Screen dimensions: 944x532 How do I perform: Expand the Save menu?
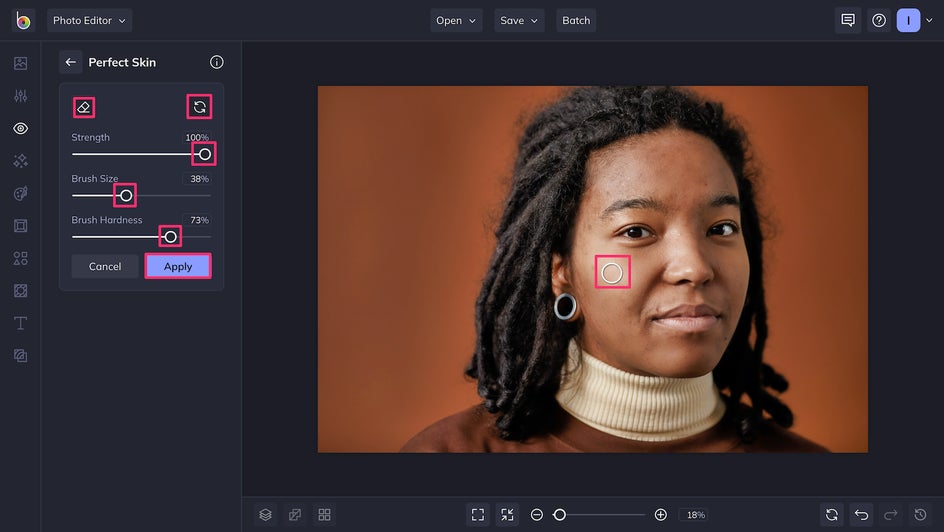point(519,20)
